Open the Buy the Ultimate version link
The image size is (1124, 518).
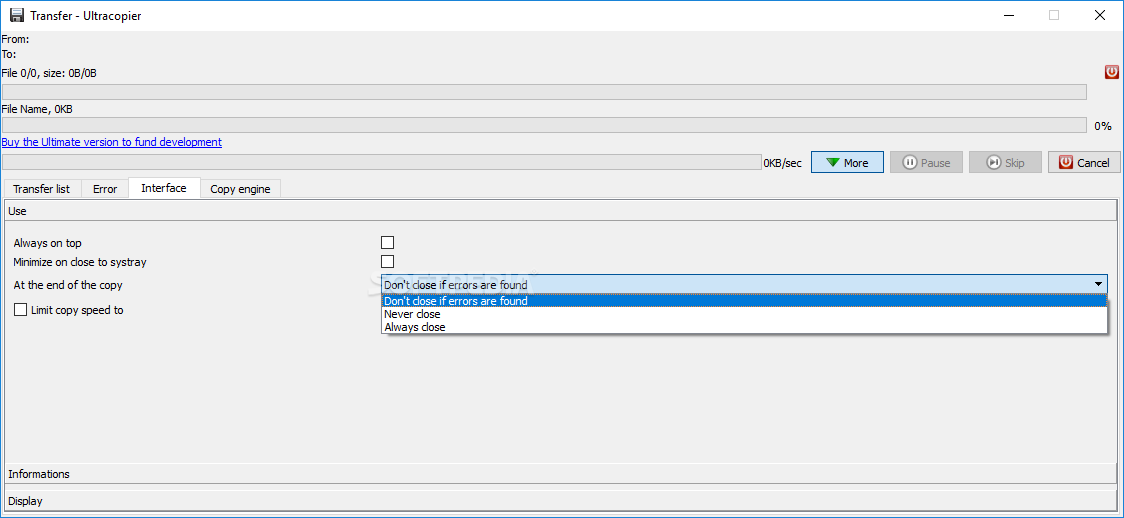coord(112,142)
